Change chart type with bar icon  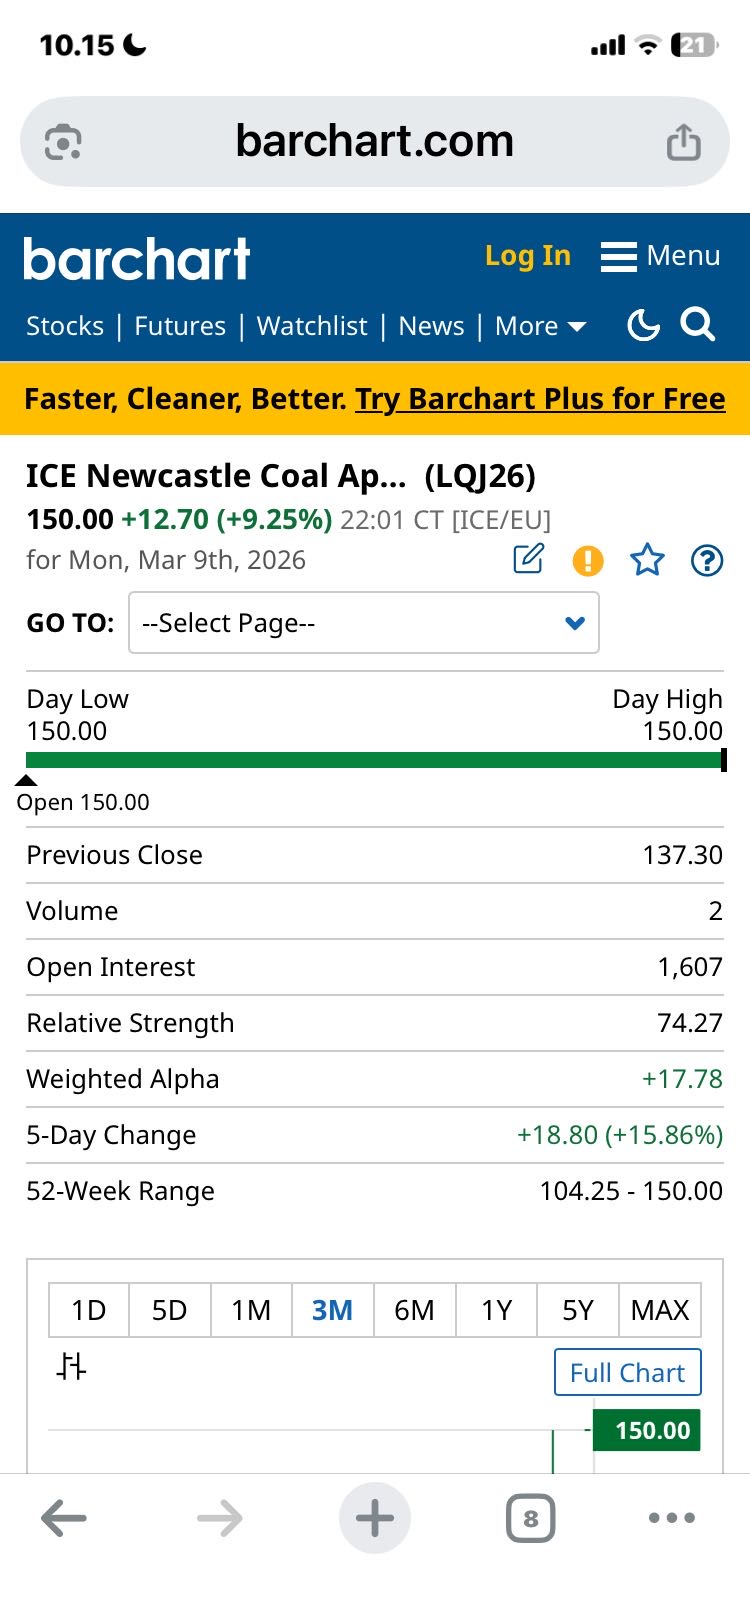pos(72,1366)
